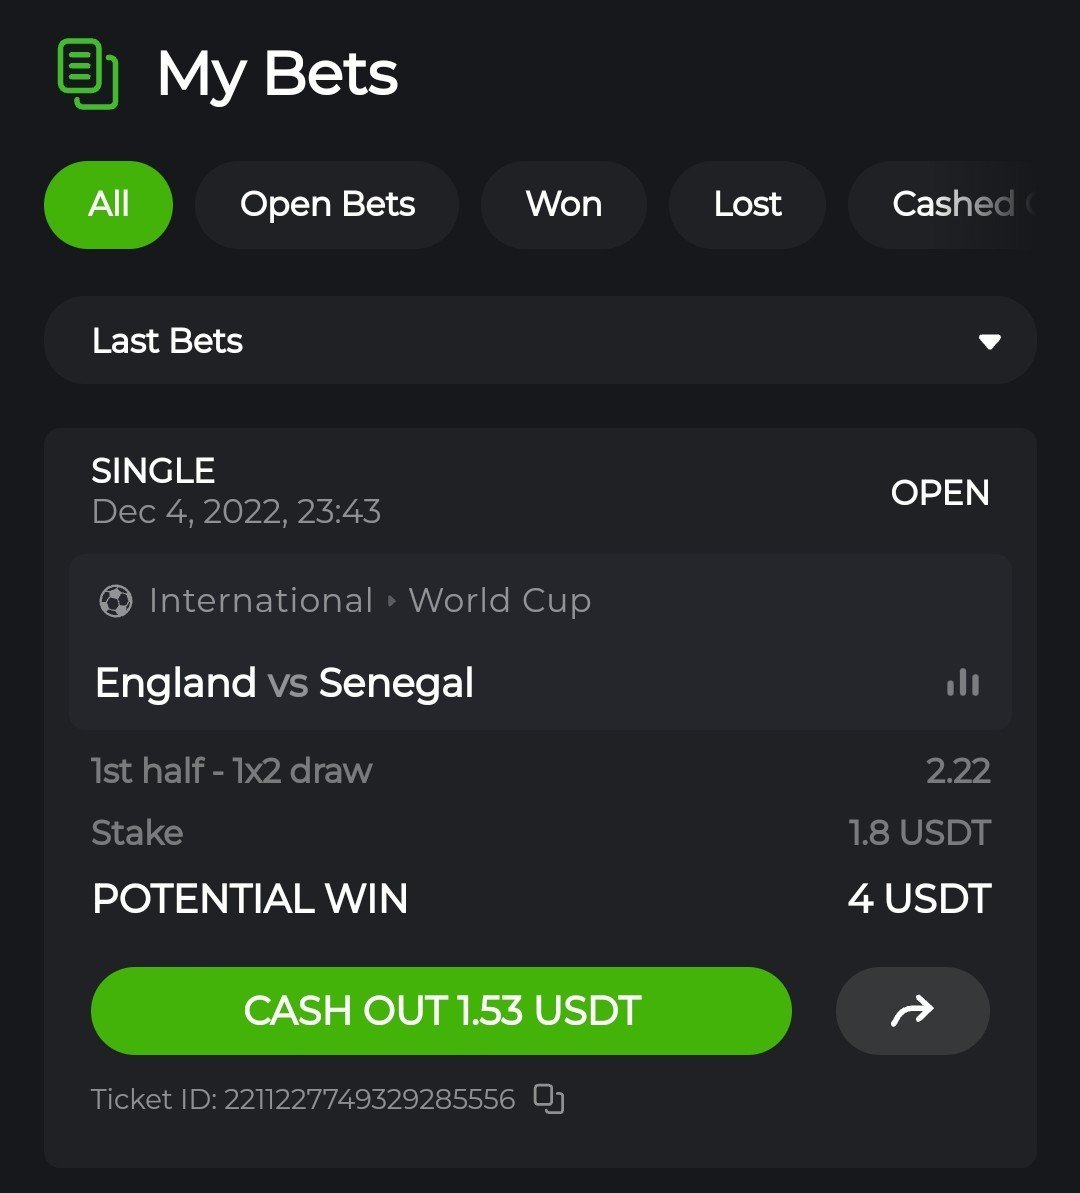
Task: Click the Last Bets dropdown arrow
Action: pos(989,342)
